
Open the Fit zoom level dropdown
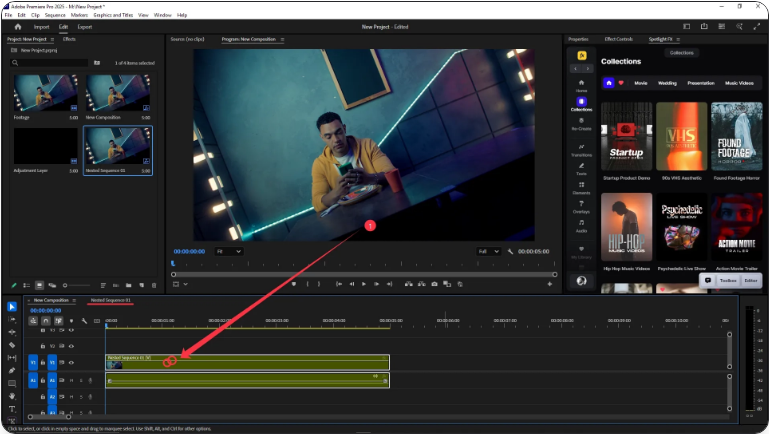tap(229, 251)
